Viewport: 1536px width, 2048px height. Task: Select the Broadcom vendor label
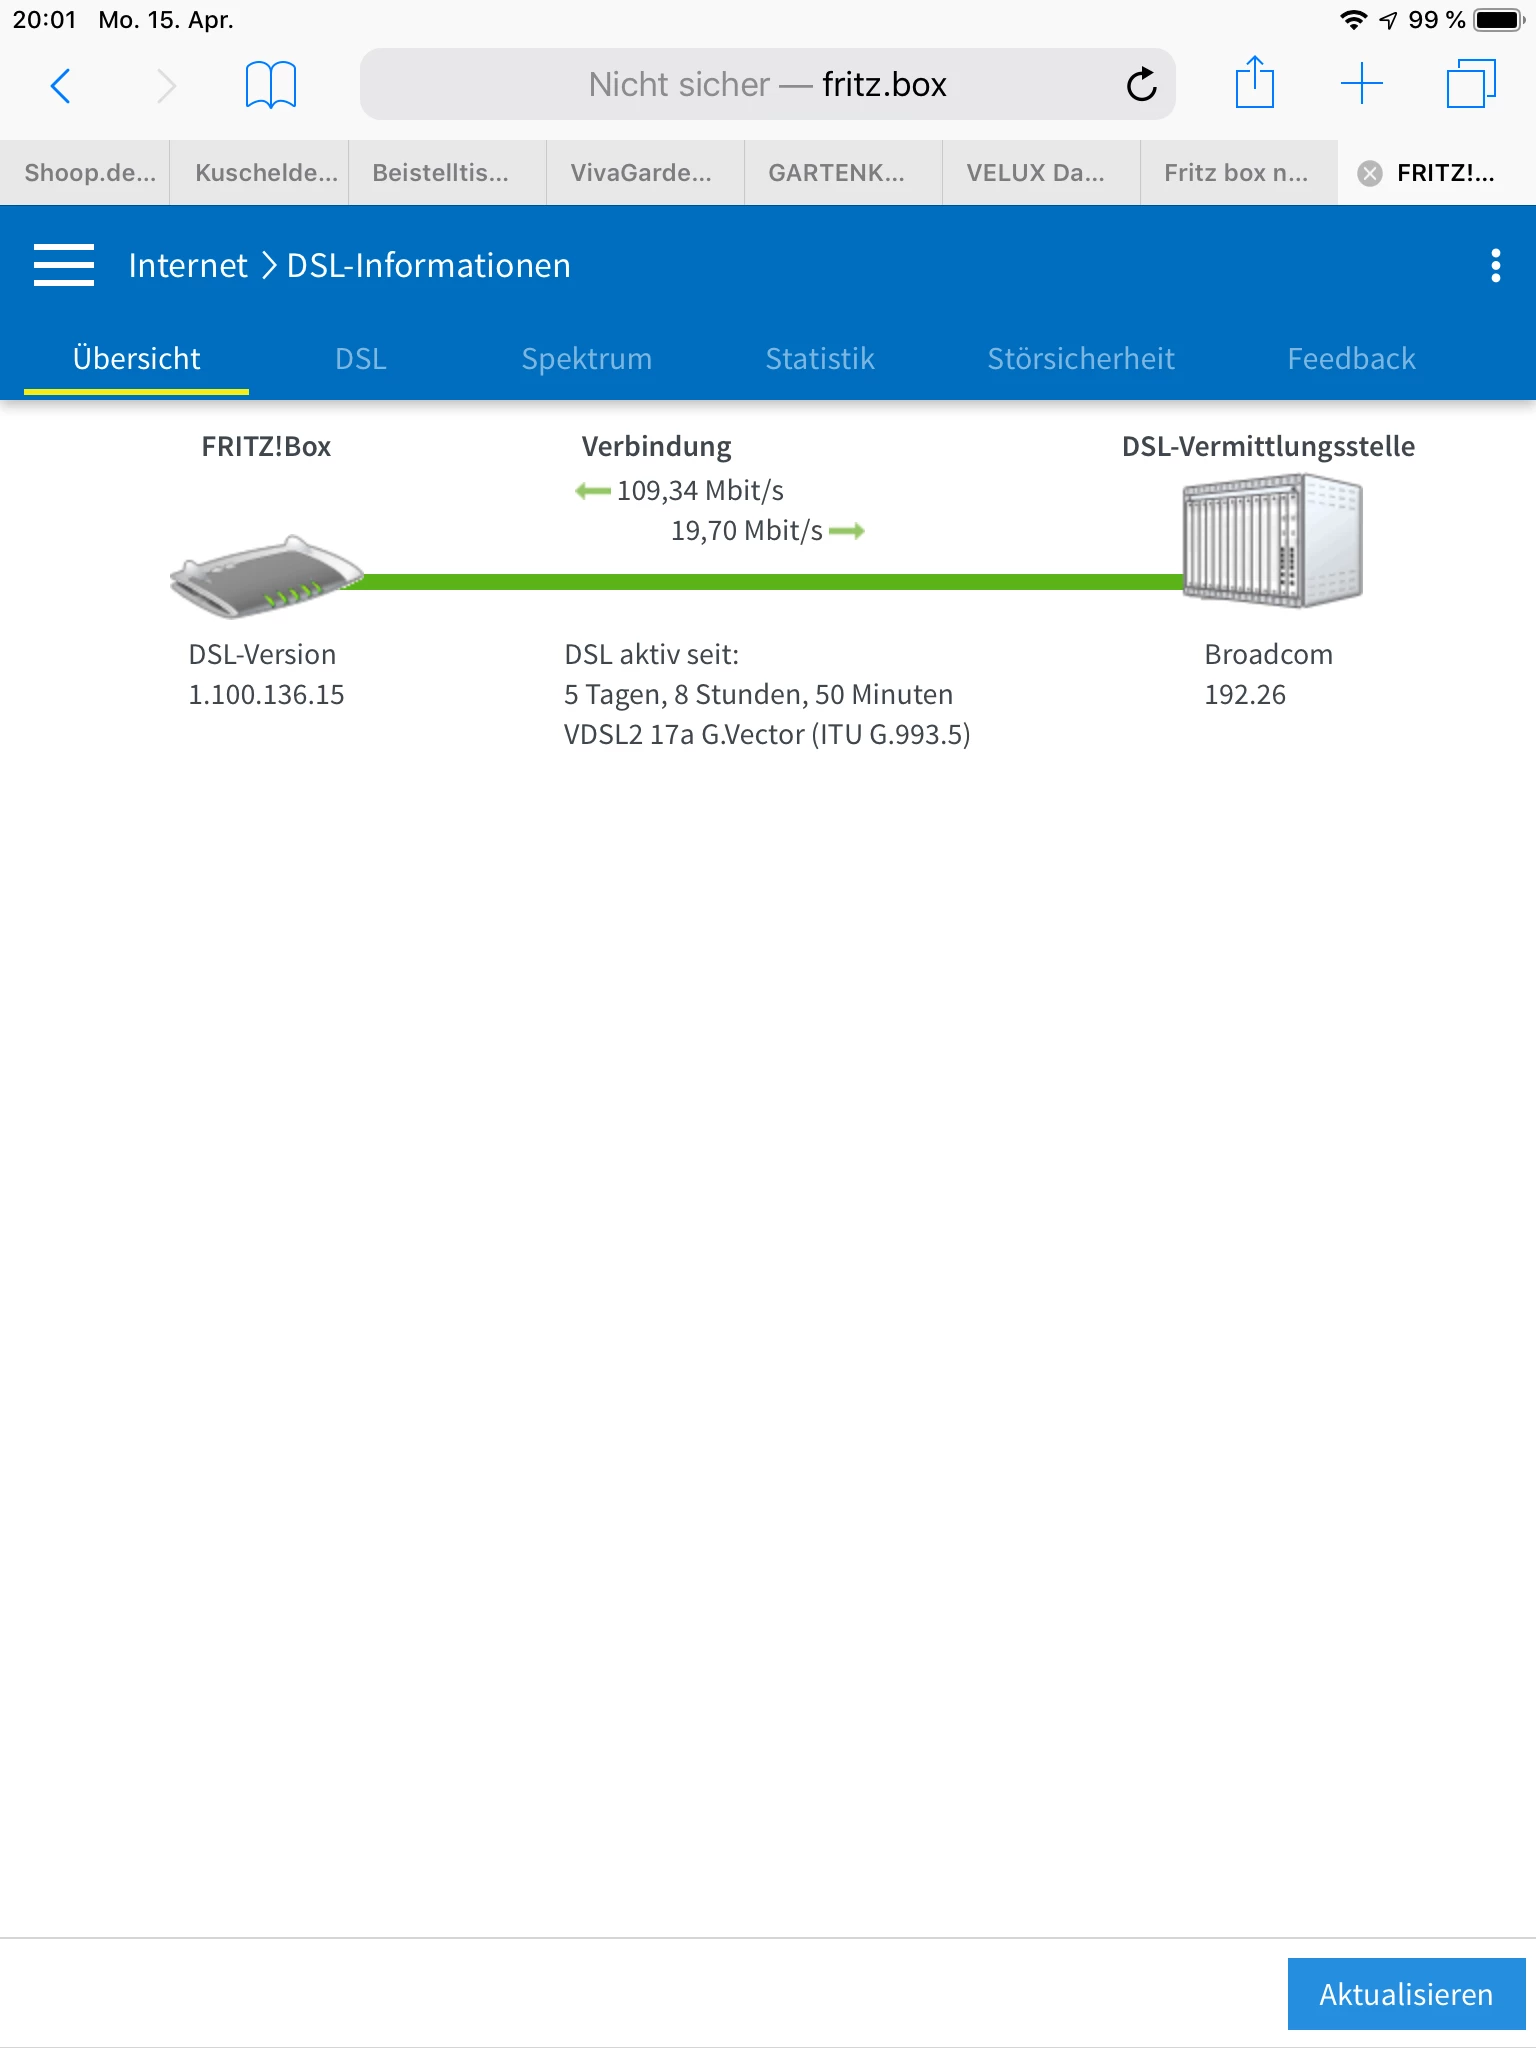pyautogui.click(x=1268, y=654)
